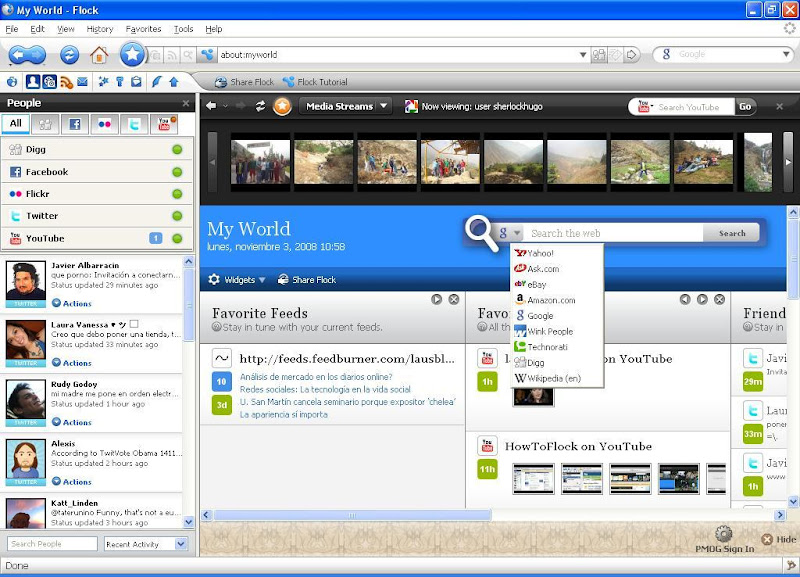
Task: Open Favorites sidebar stars icon
Action: [x=104, y=82]
